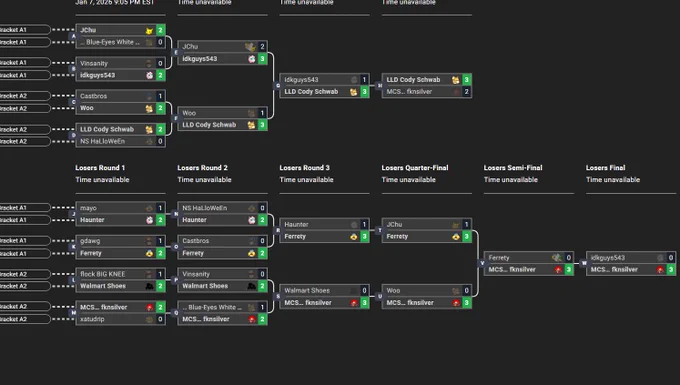The height and width of the screenshot is (385, 680).
Task: Click MCS fknsilver name in Winners match H
Action: (409, 92)
